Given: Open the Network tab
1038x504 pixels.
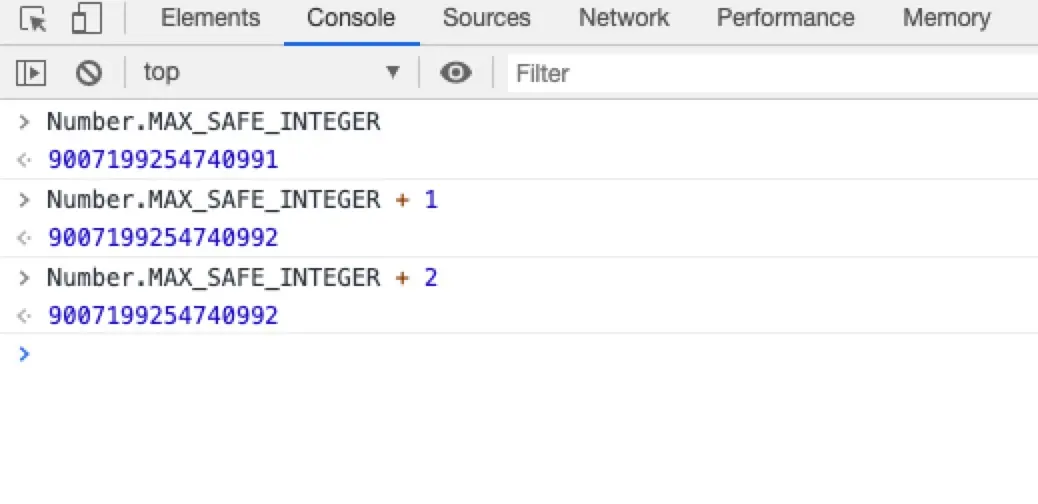Looking at the screenshot, I should (x=624, y=18).
